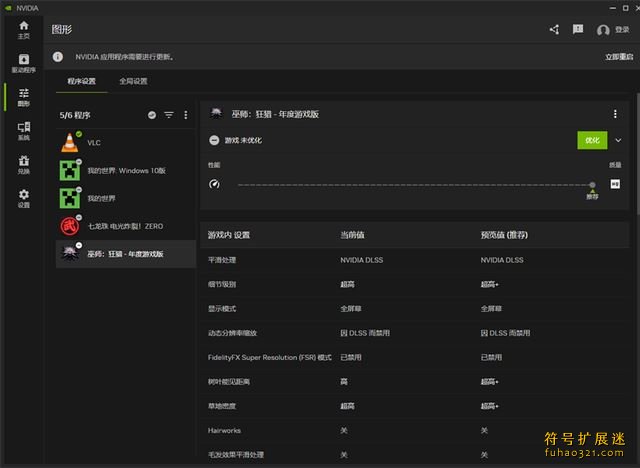Viewport: 640px width, 468px height.
Task: Switch to the 全局设置 tab
Action: [133, 81]
